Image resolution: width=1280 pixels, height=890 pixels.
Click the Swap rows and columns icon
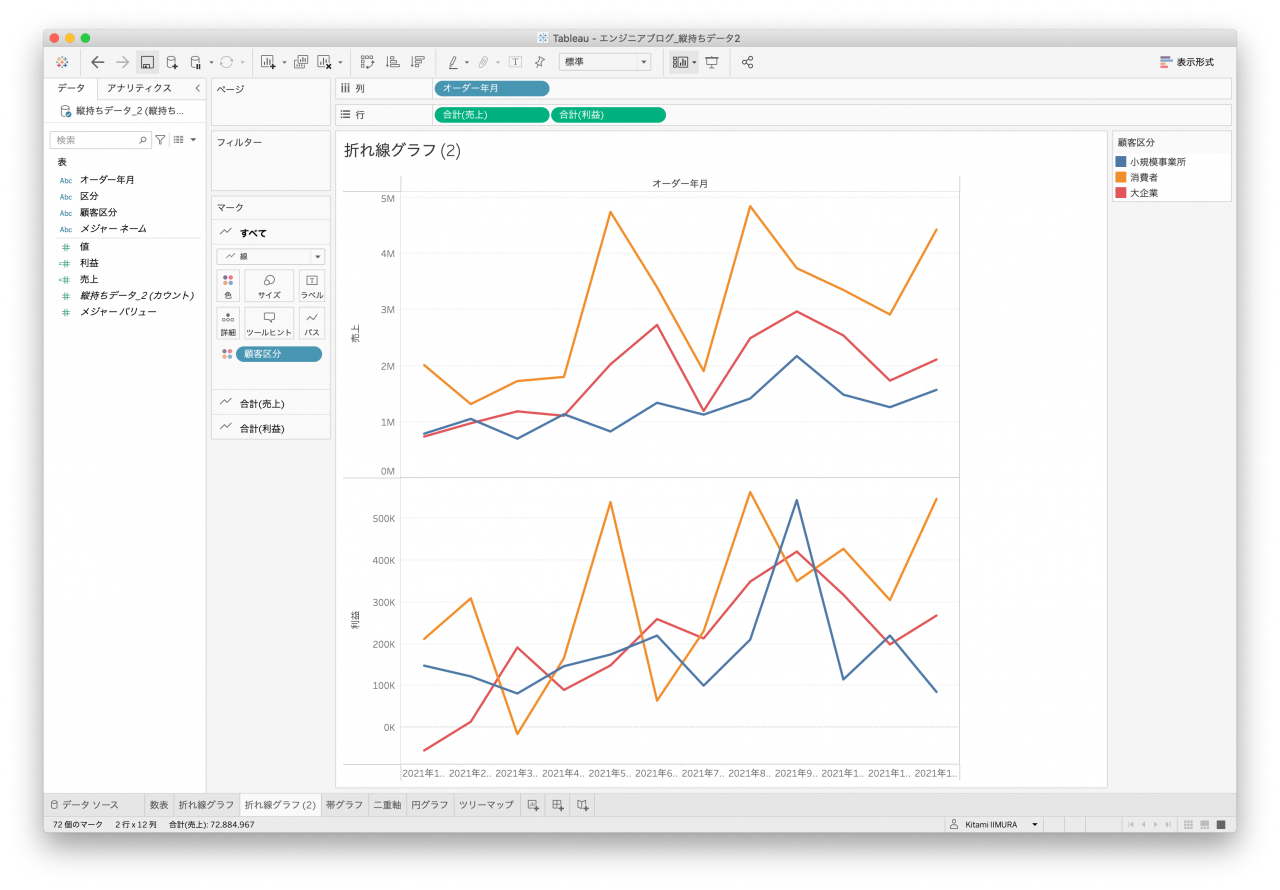(367, 62)
